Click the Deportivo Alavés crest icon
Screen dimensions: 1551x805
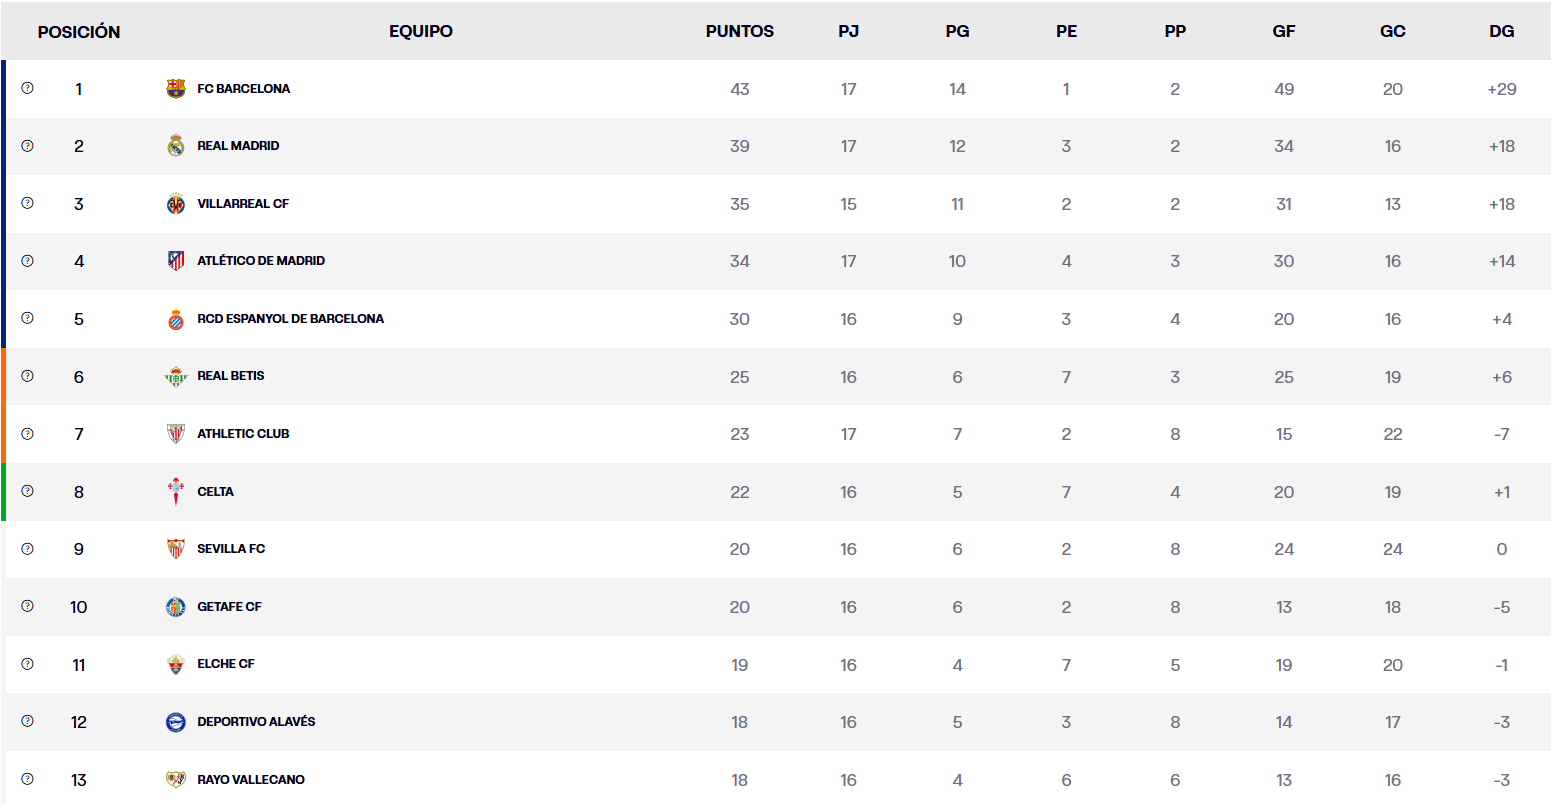click(x=176, y=722)
